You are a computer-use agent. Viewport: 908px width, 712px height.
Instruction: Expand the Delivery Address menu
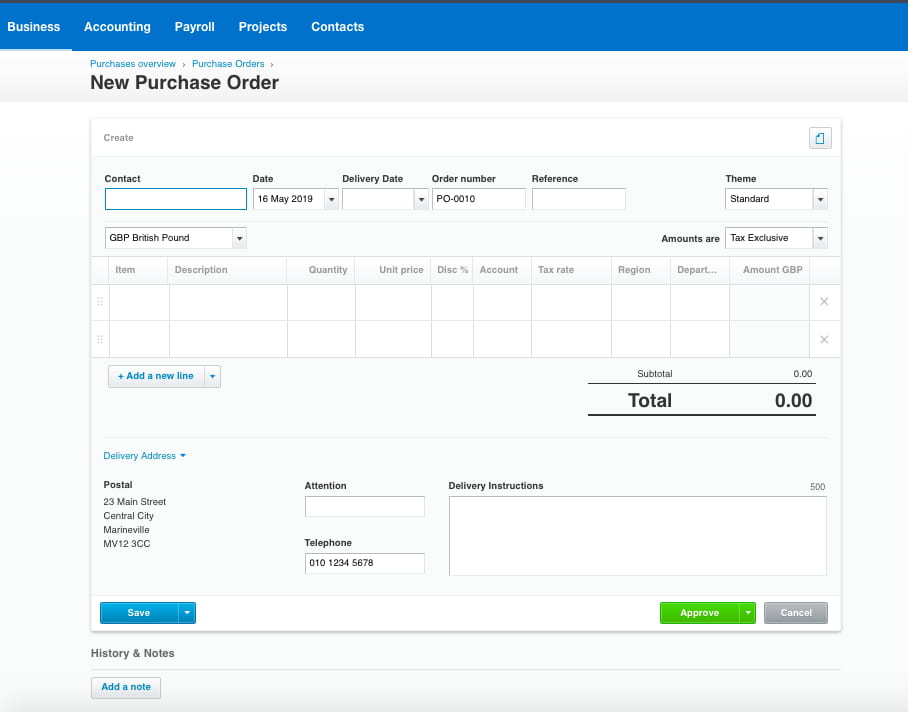pyautogui.click(x=145, y=456)
